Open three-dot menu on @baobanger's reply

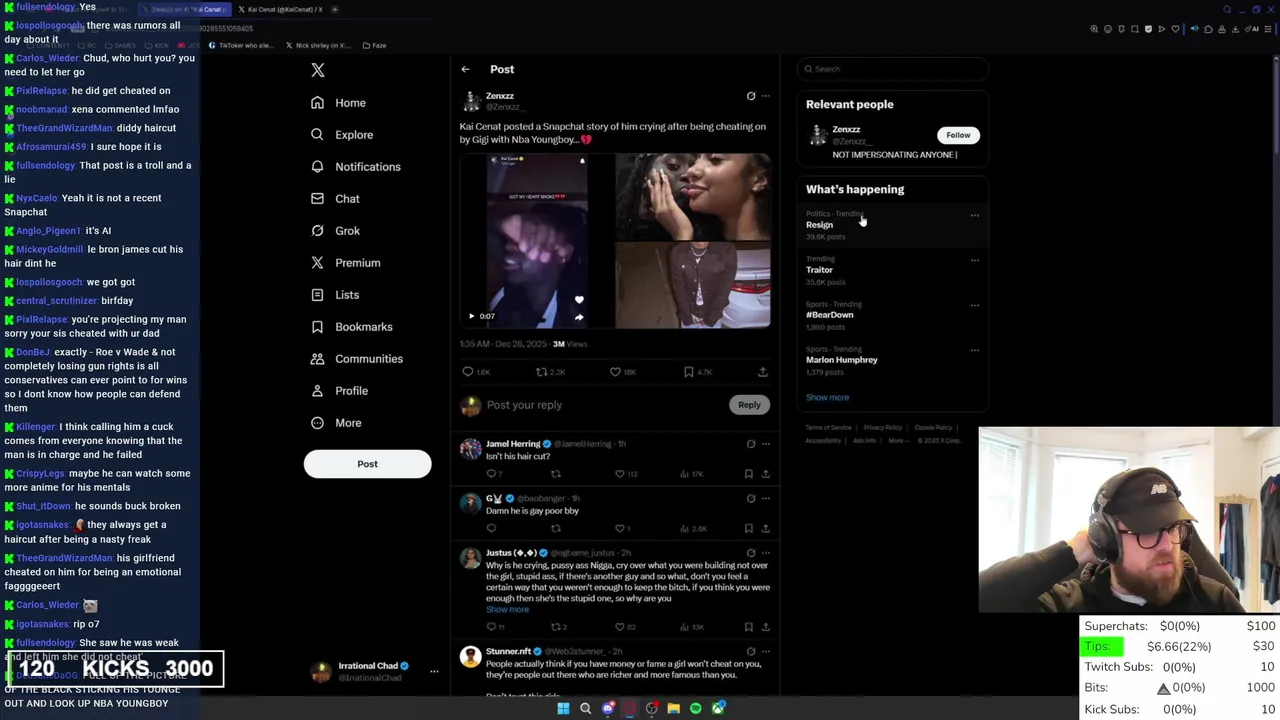[x=766, y=498]
